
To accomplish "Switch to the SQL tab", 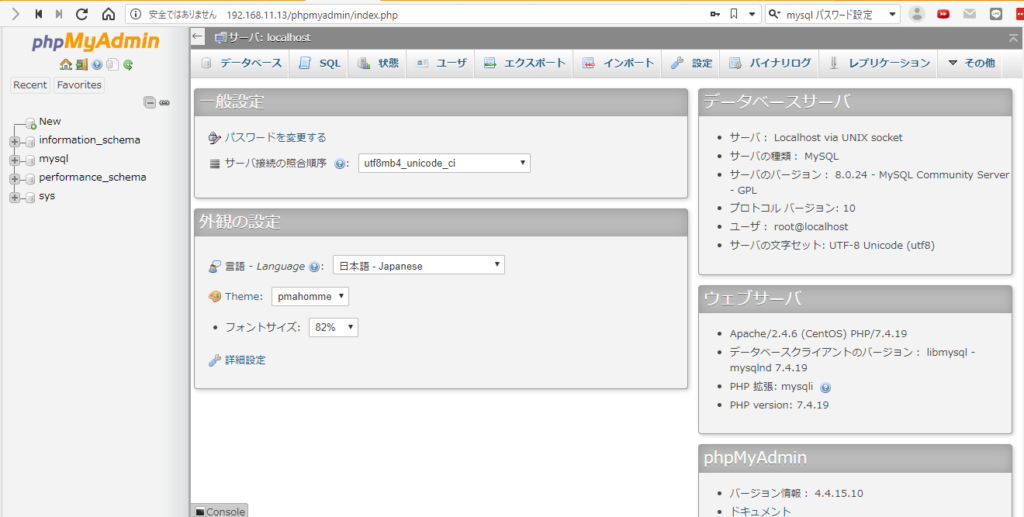I will point(320,63).
